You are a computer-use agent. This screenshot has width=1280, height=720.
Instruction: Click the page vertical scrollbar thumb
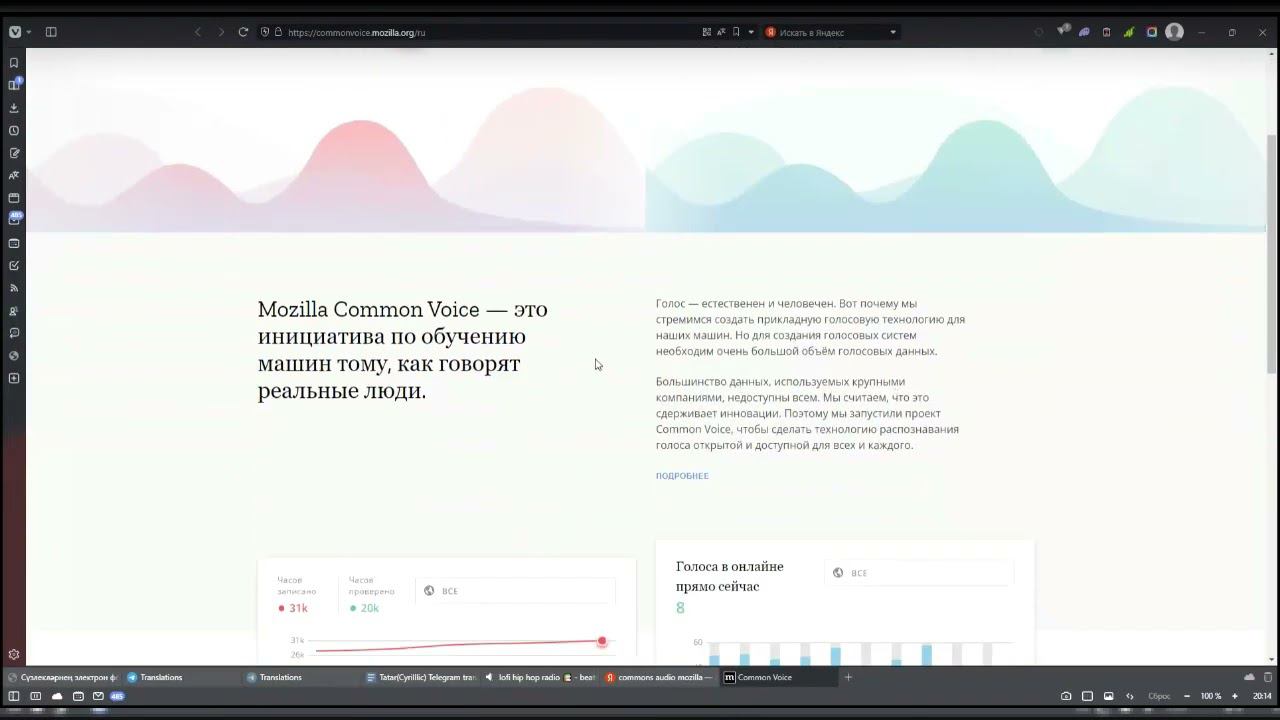(x=1272, y=252)
